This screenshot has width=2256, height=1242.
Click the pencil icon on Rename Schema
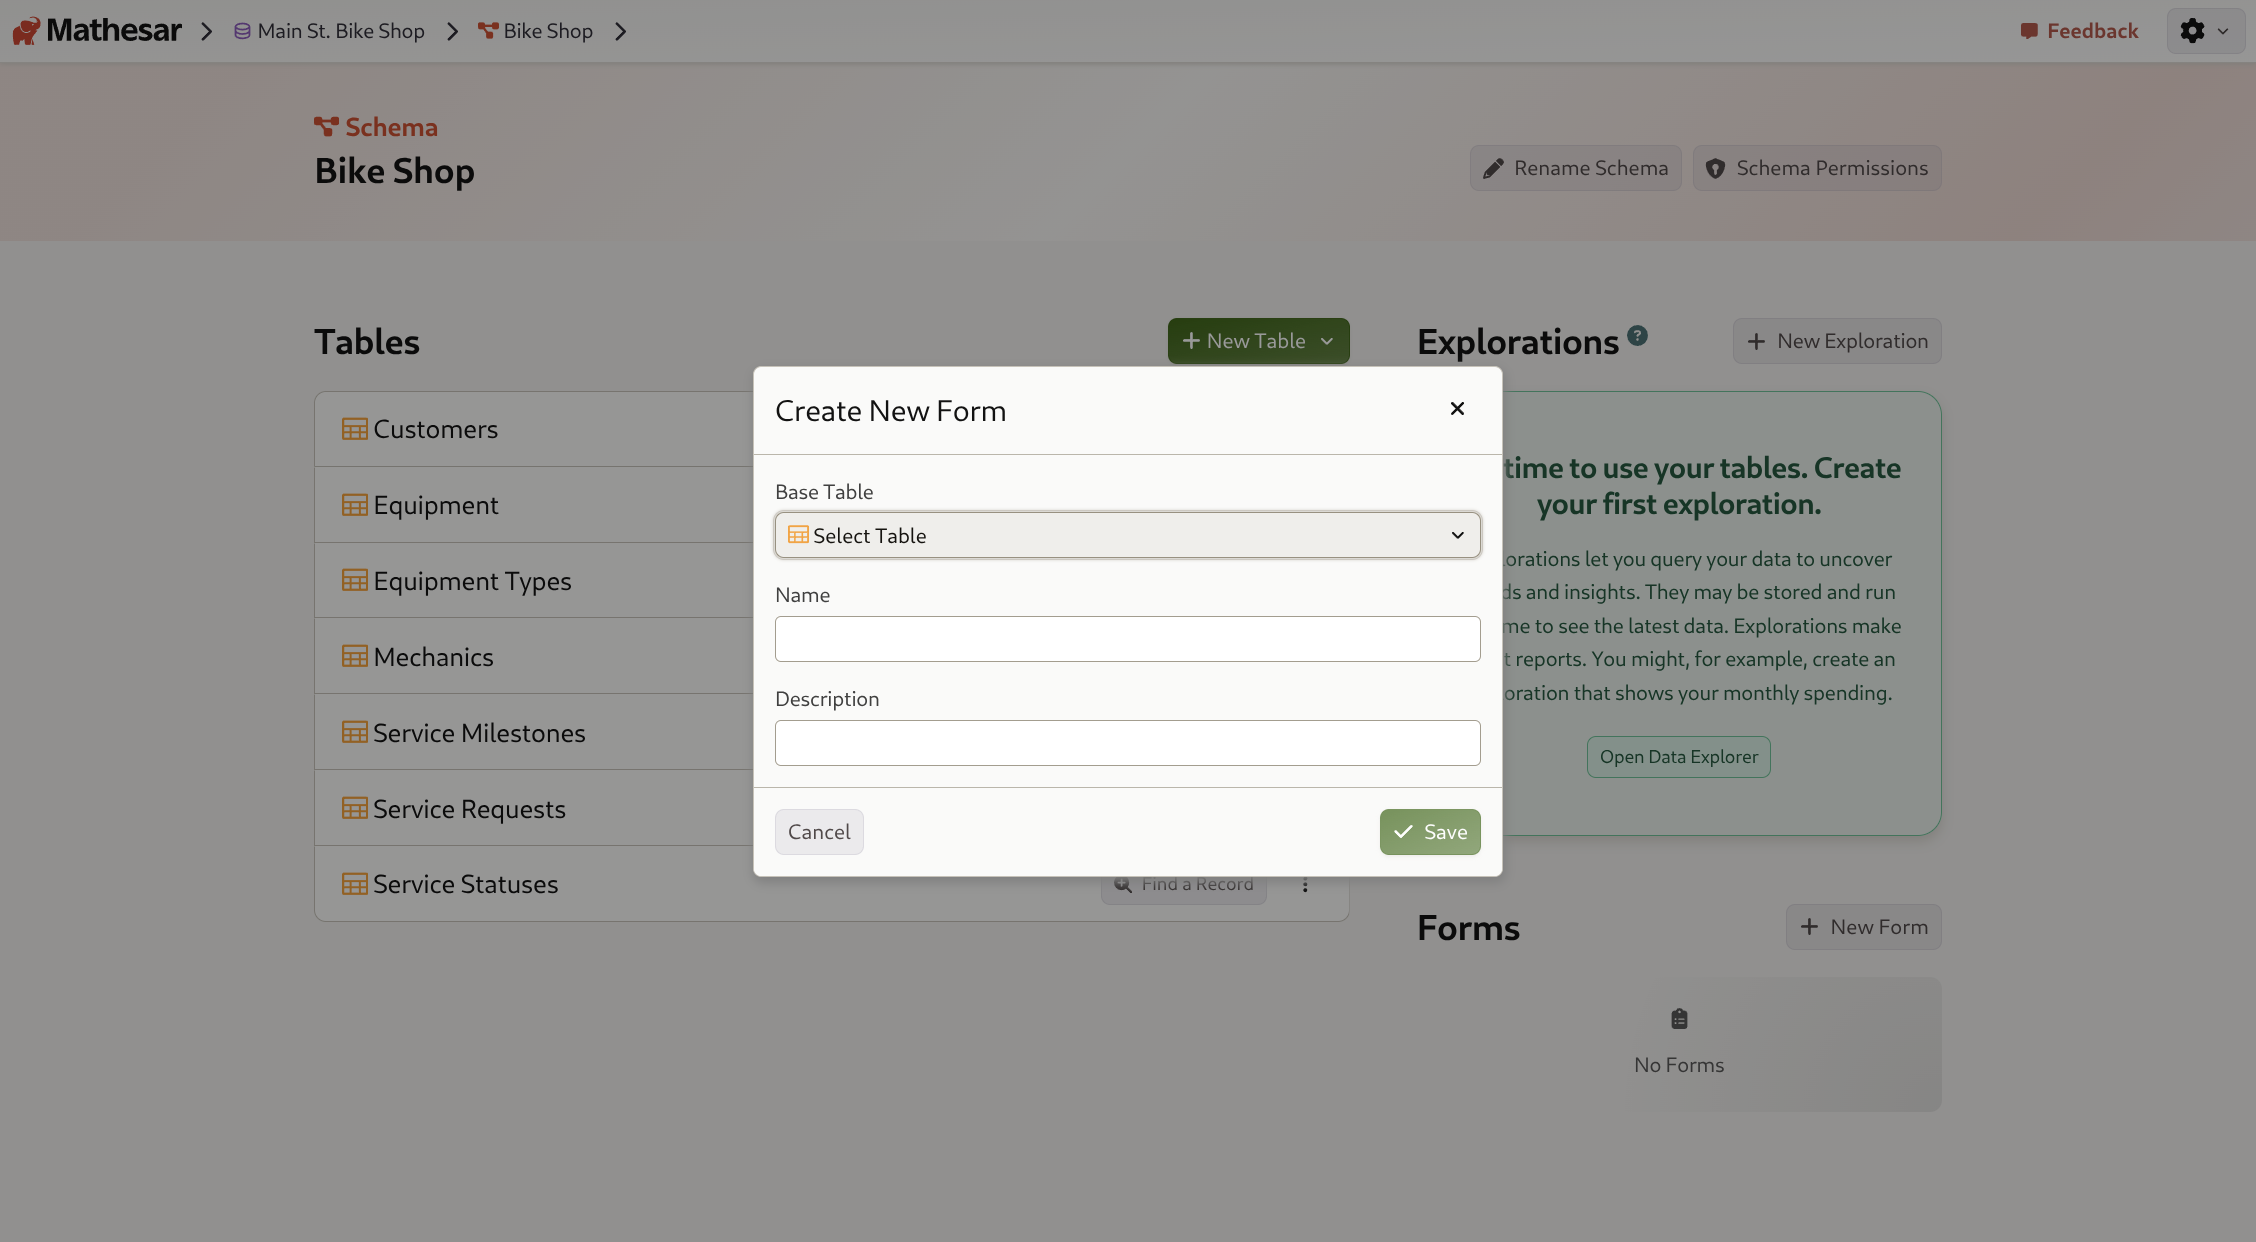[1494, 167]
